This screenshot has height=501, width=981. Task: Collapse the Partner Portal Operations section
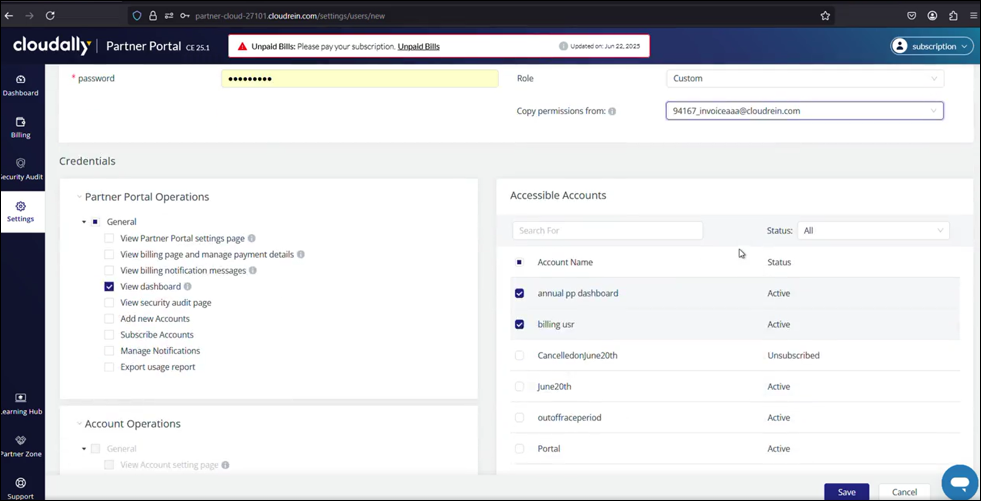click(x=79, y=197)
